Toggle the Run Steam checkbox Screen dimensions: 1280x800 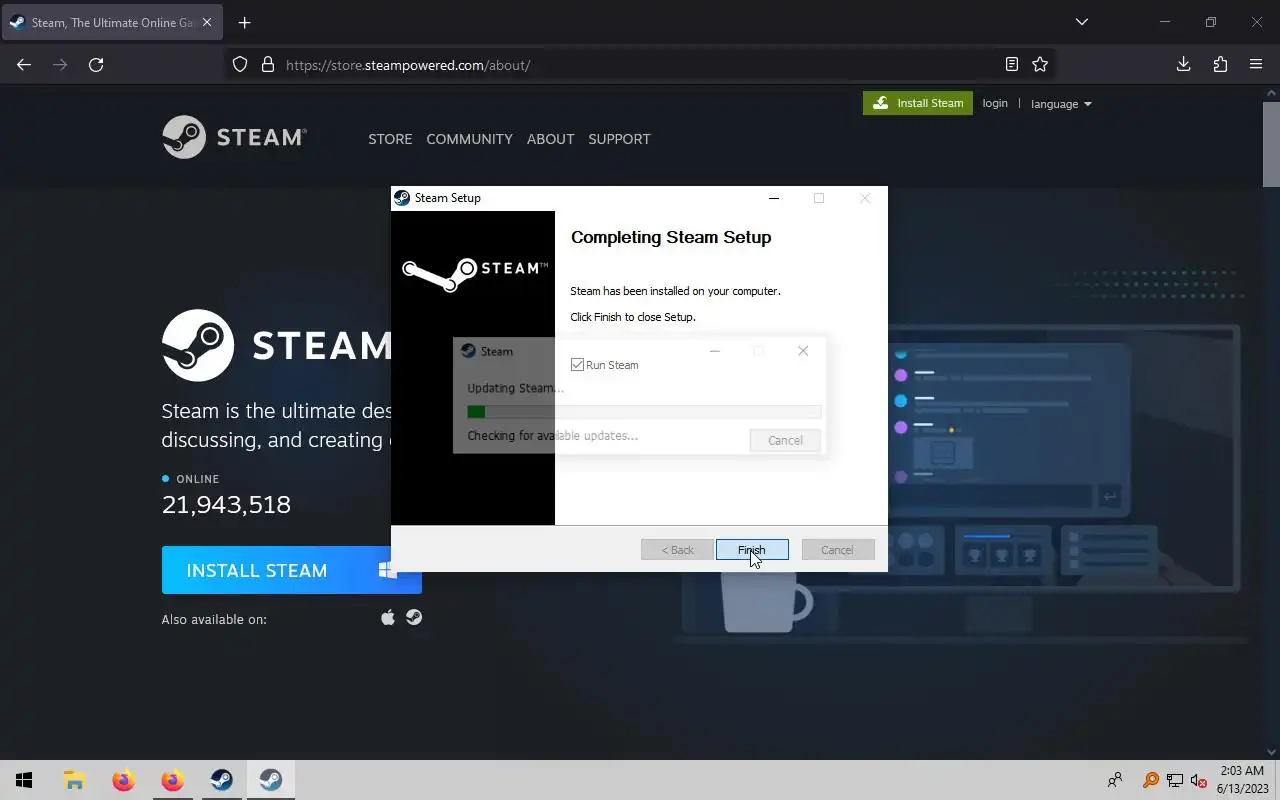point(577,365)
